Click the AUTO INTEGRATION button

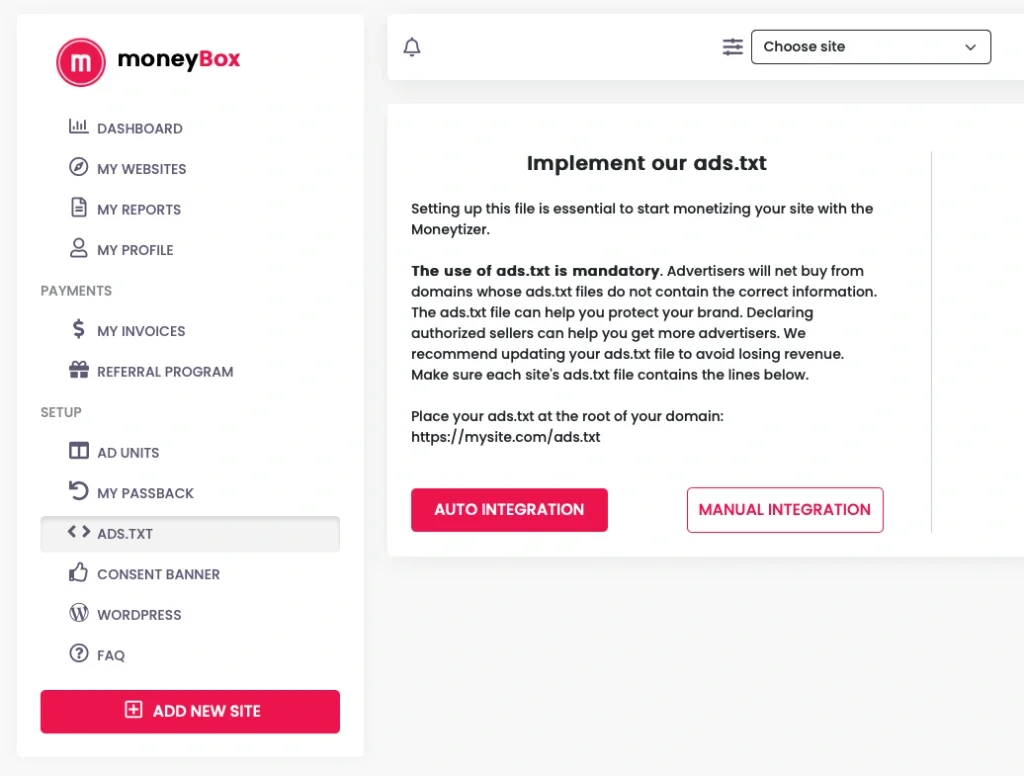pos(509,509)
